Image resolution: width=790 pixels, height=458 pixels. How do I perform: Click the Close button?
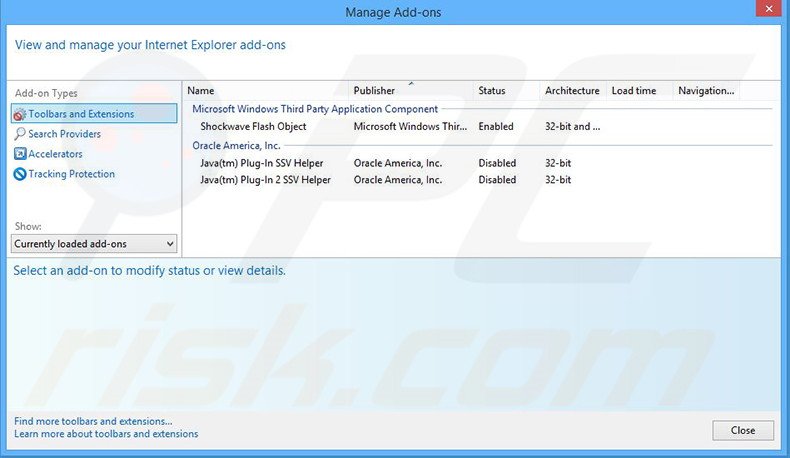(743, 430)
